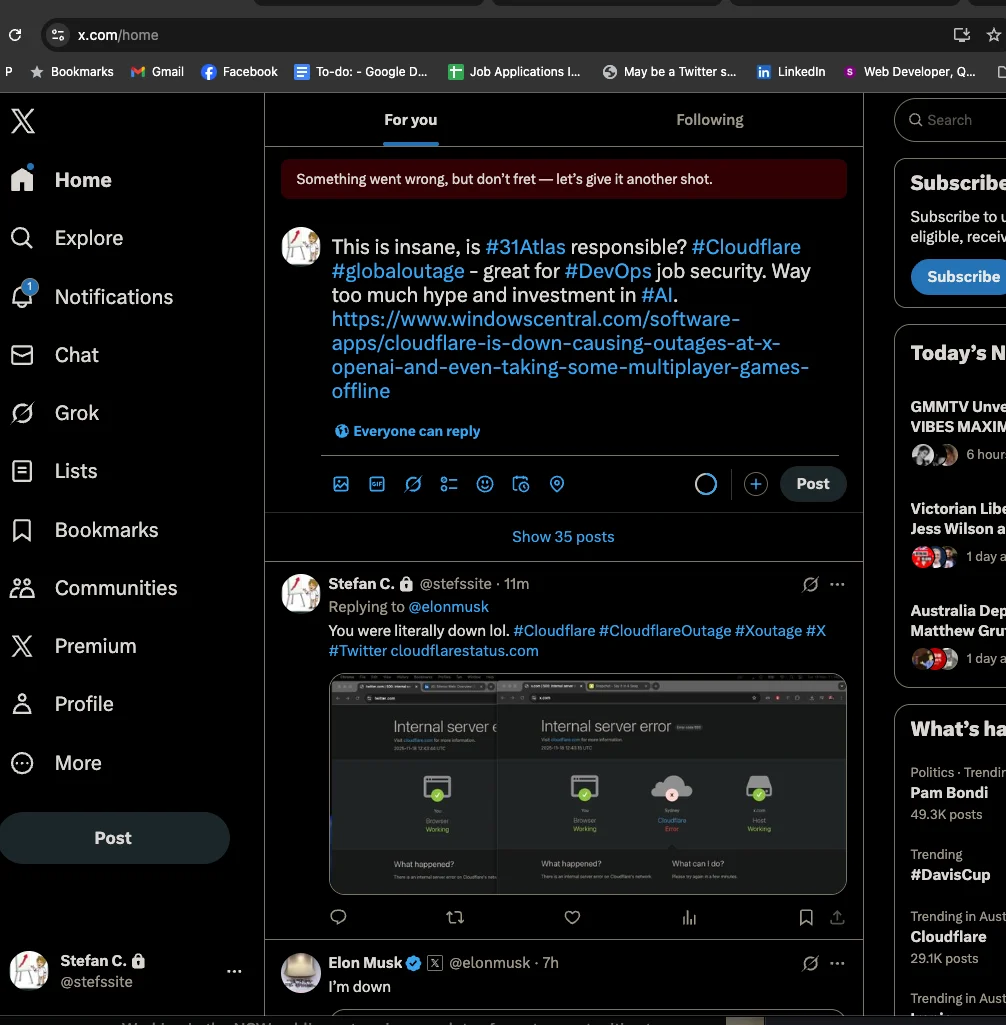This screenshot has height=1025, width=1006.
Task: Open Lists from sidebar
Action: 54,471
